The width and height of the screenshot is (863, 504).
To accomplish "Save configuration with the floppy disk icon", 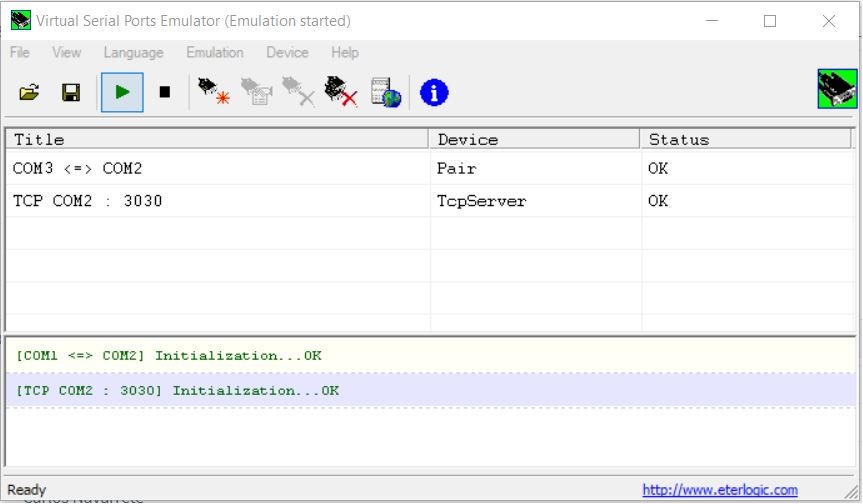I will [70, 92].
